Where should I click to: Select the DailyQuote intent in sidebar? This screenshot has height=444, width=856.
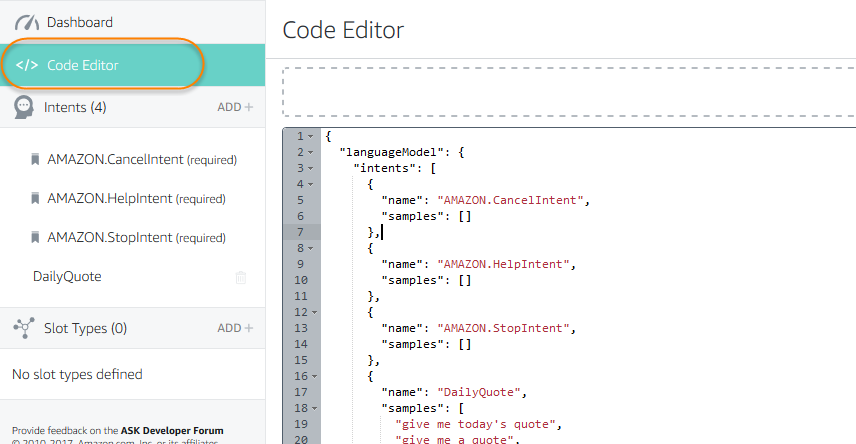click(x=67, y=277)
